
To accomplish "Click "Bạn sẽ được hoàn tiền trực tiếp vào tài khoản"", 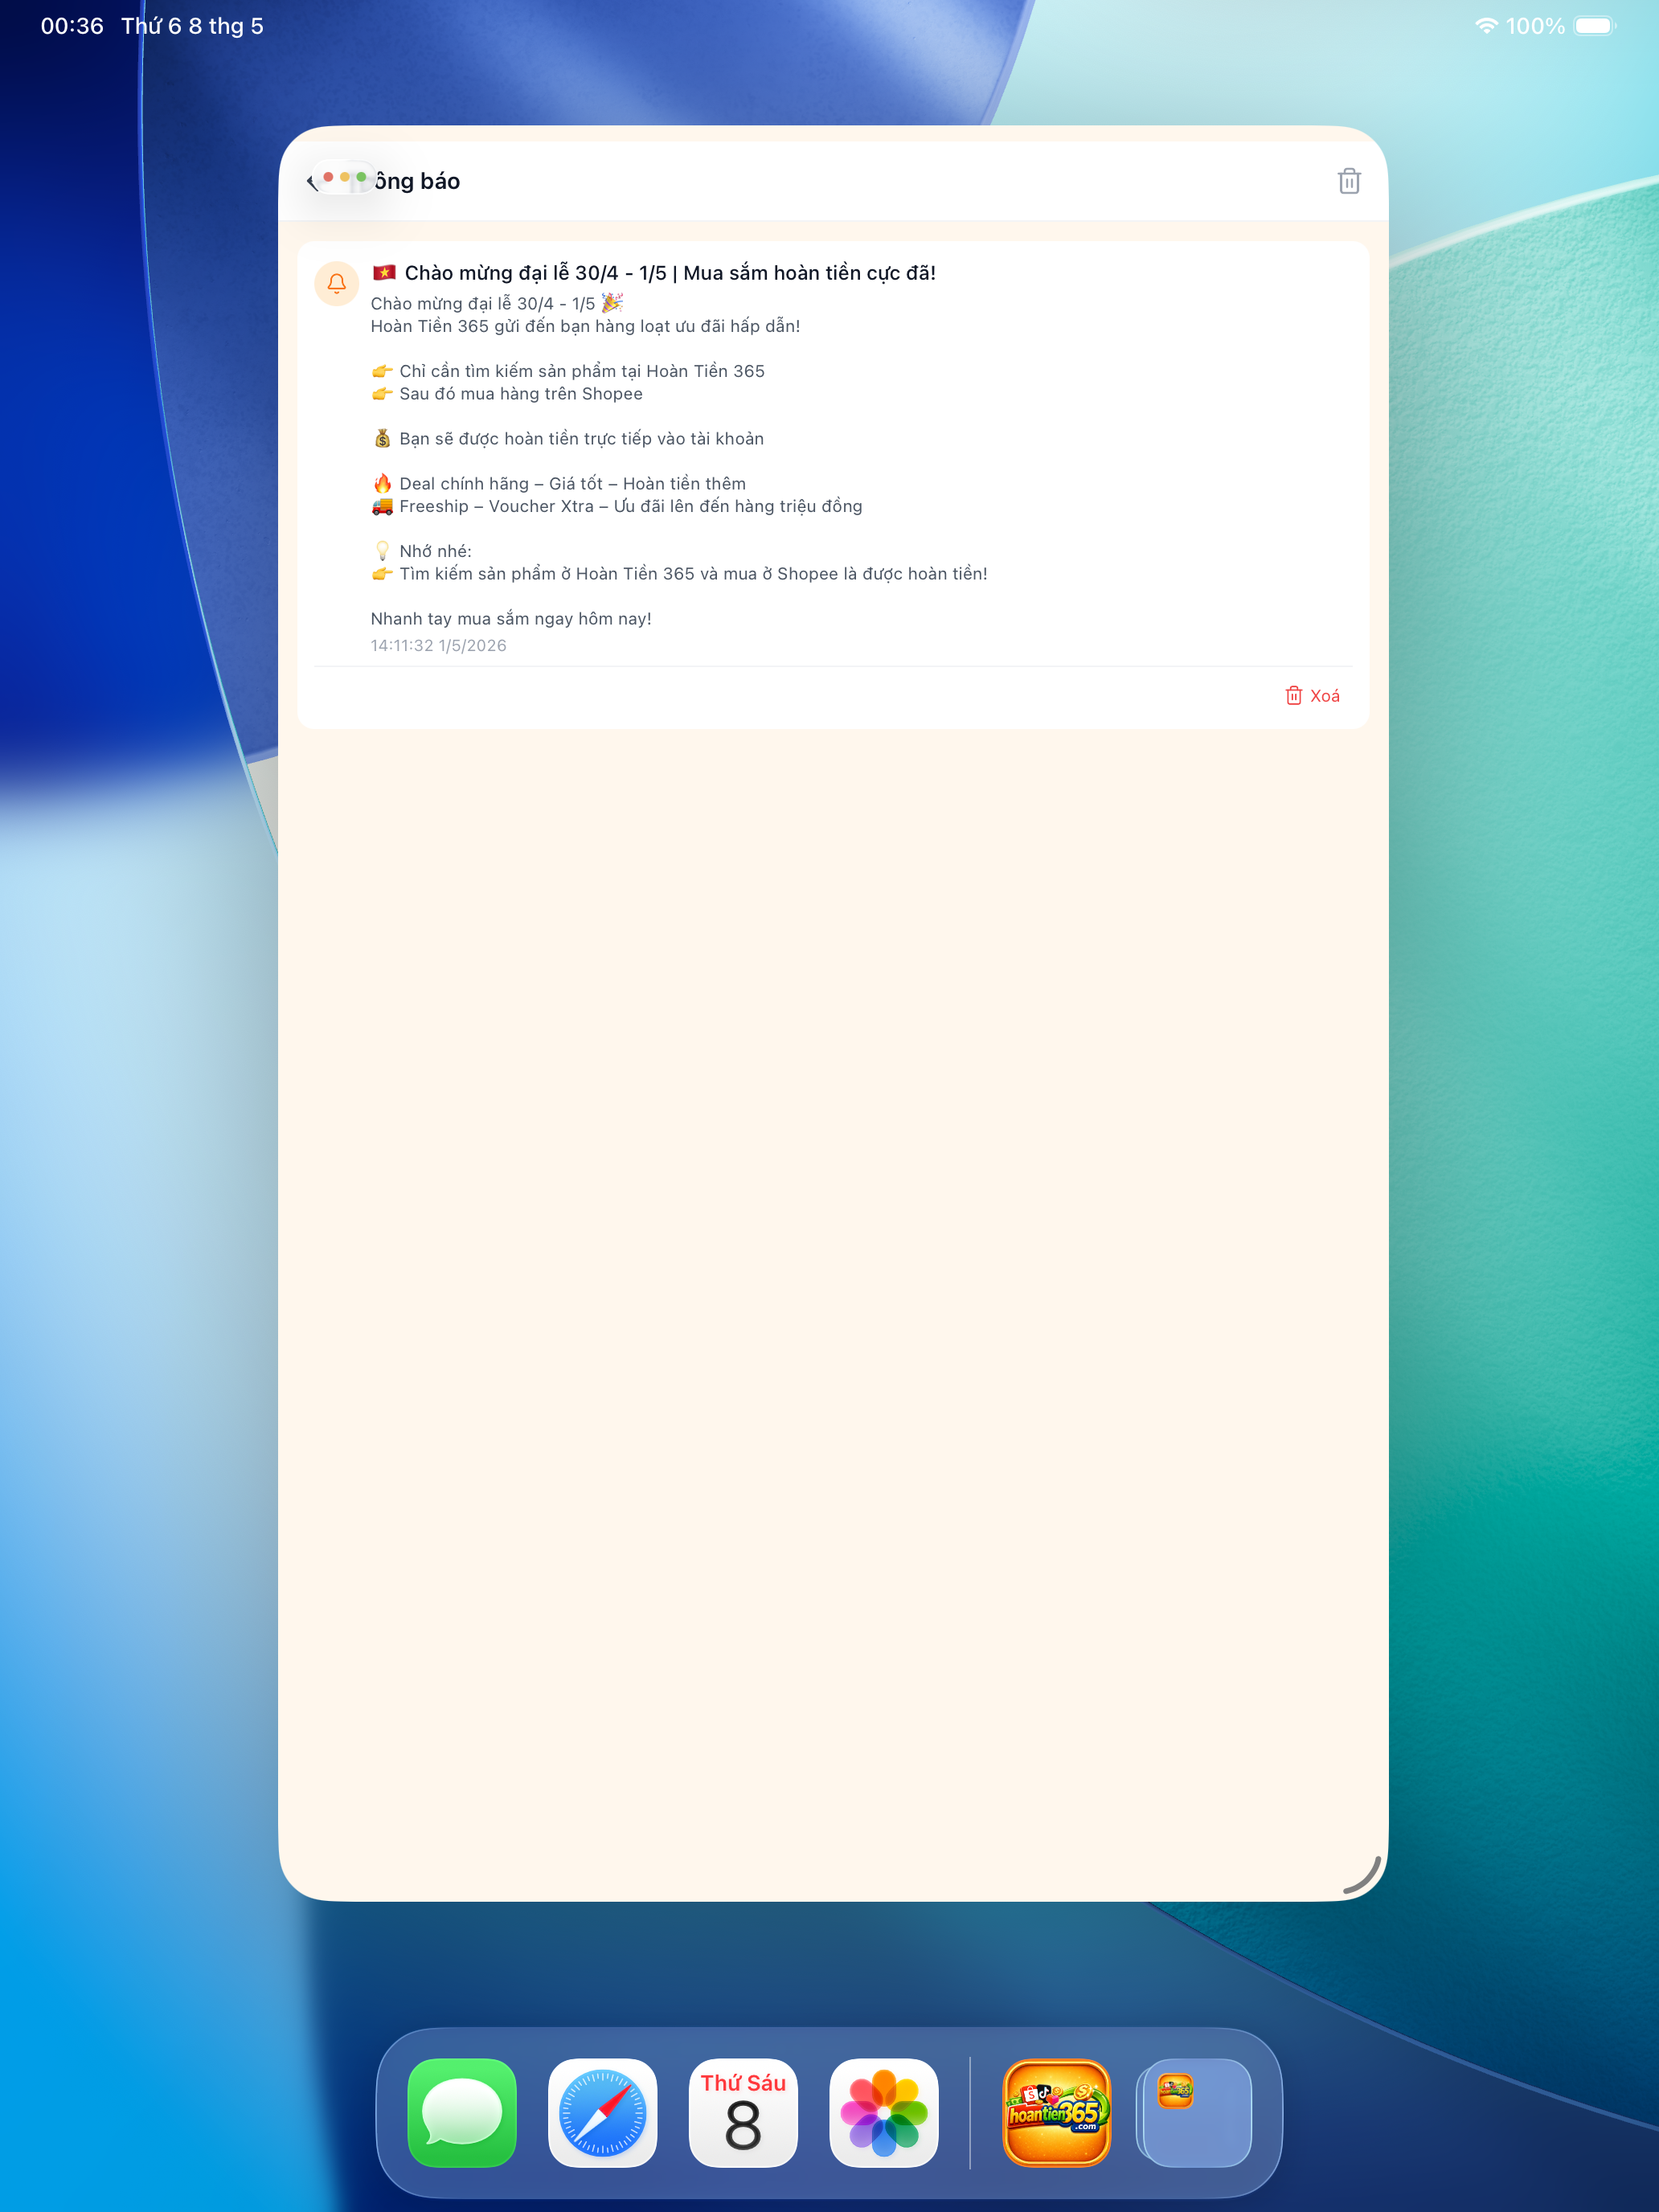I will (x=568, y=439).
